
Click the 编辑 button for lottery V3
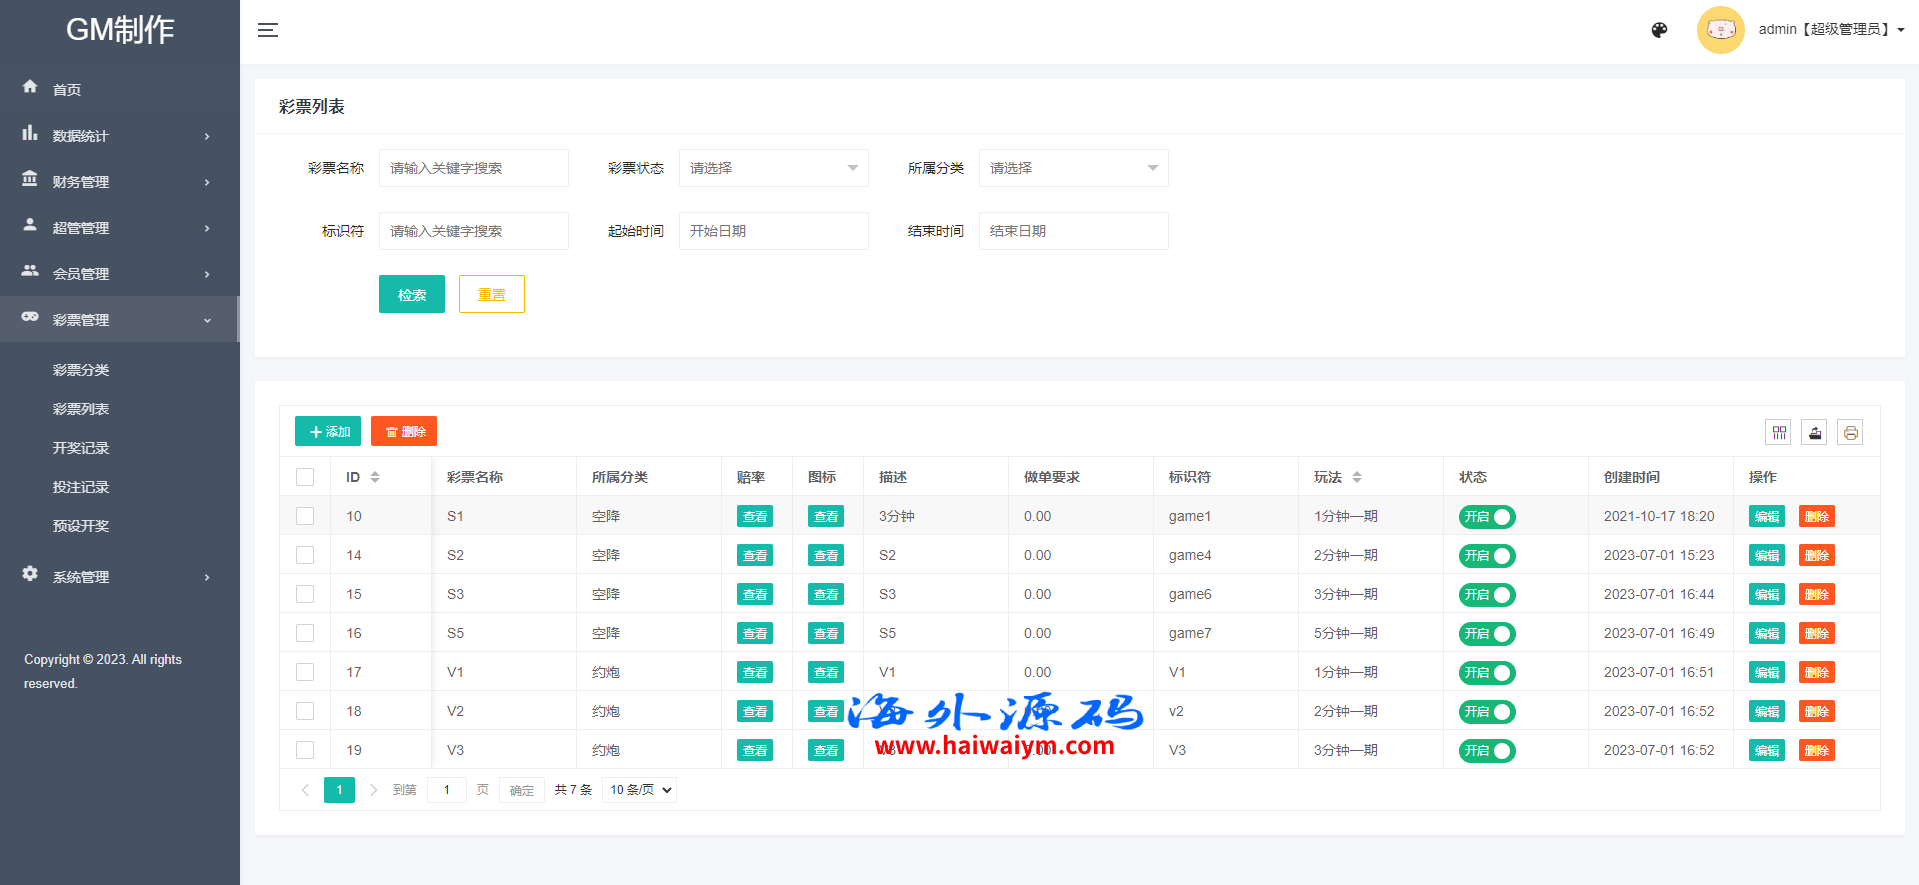point(1766,750)
